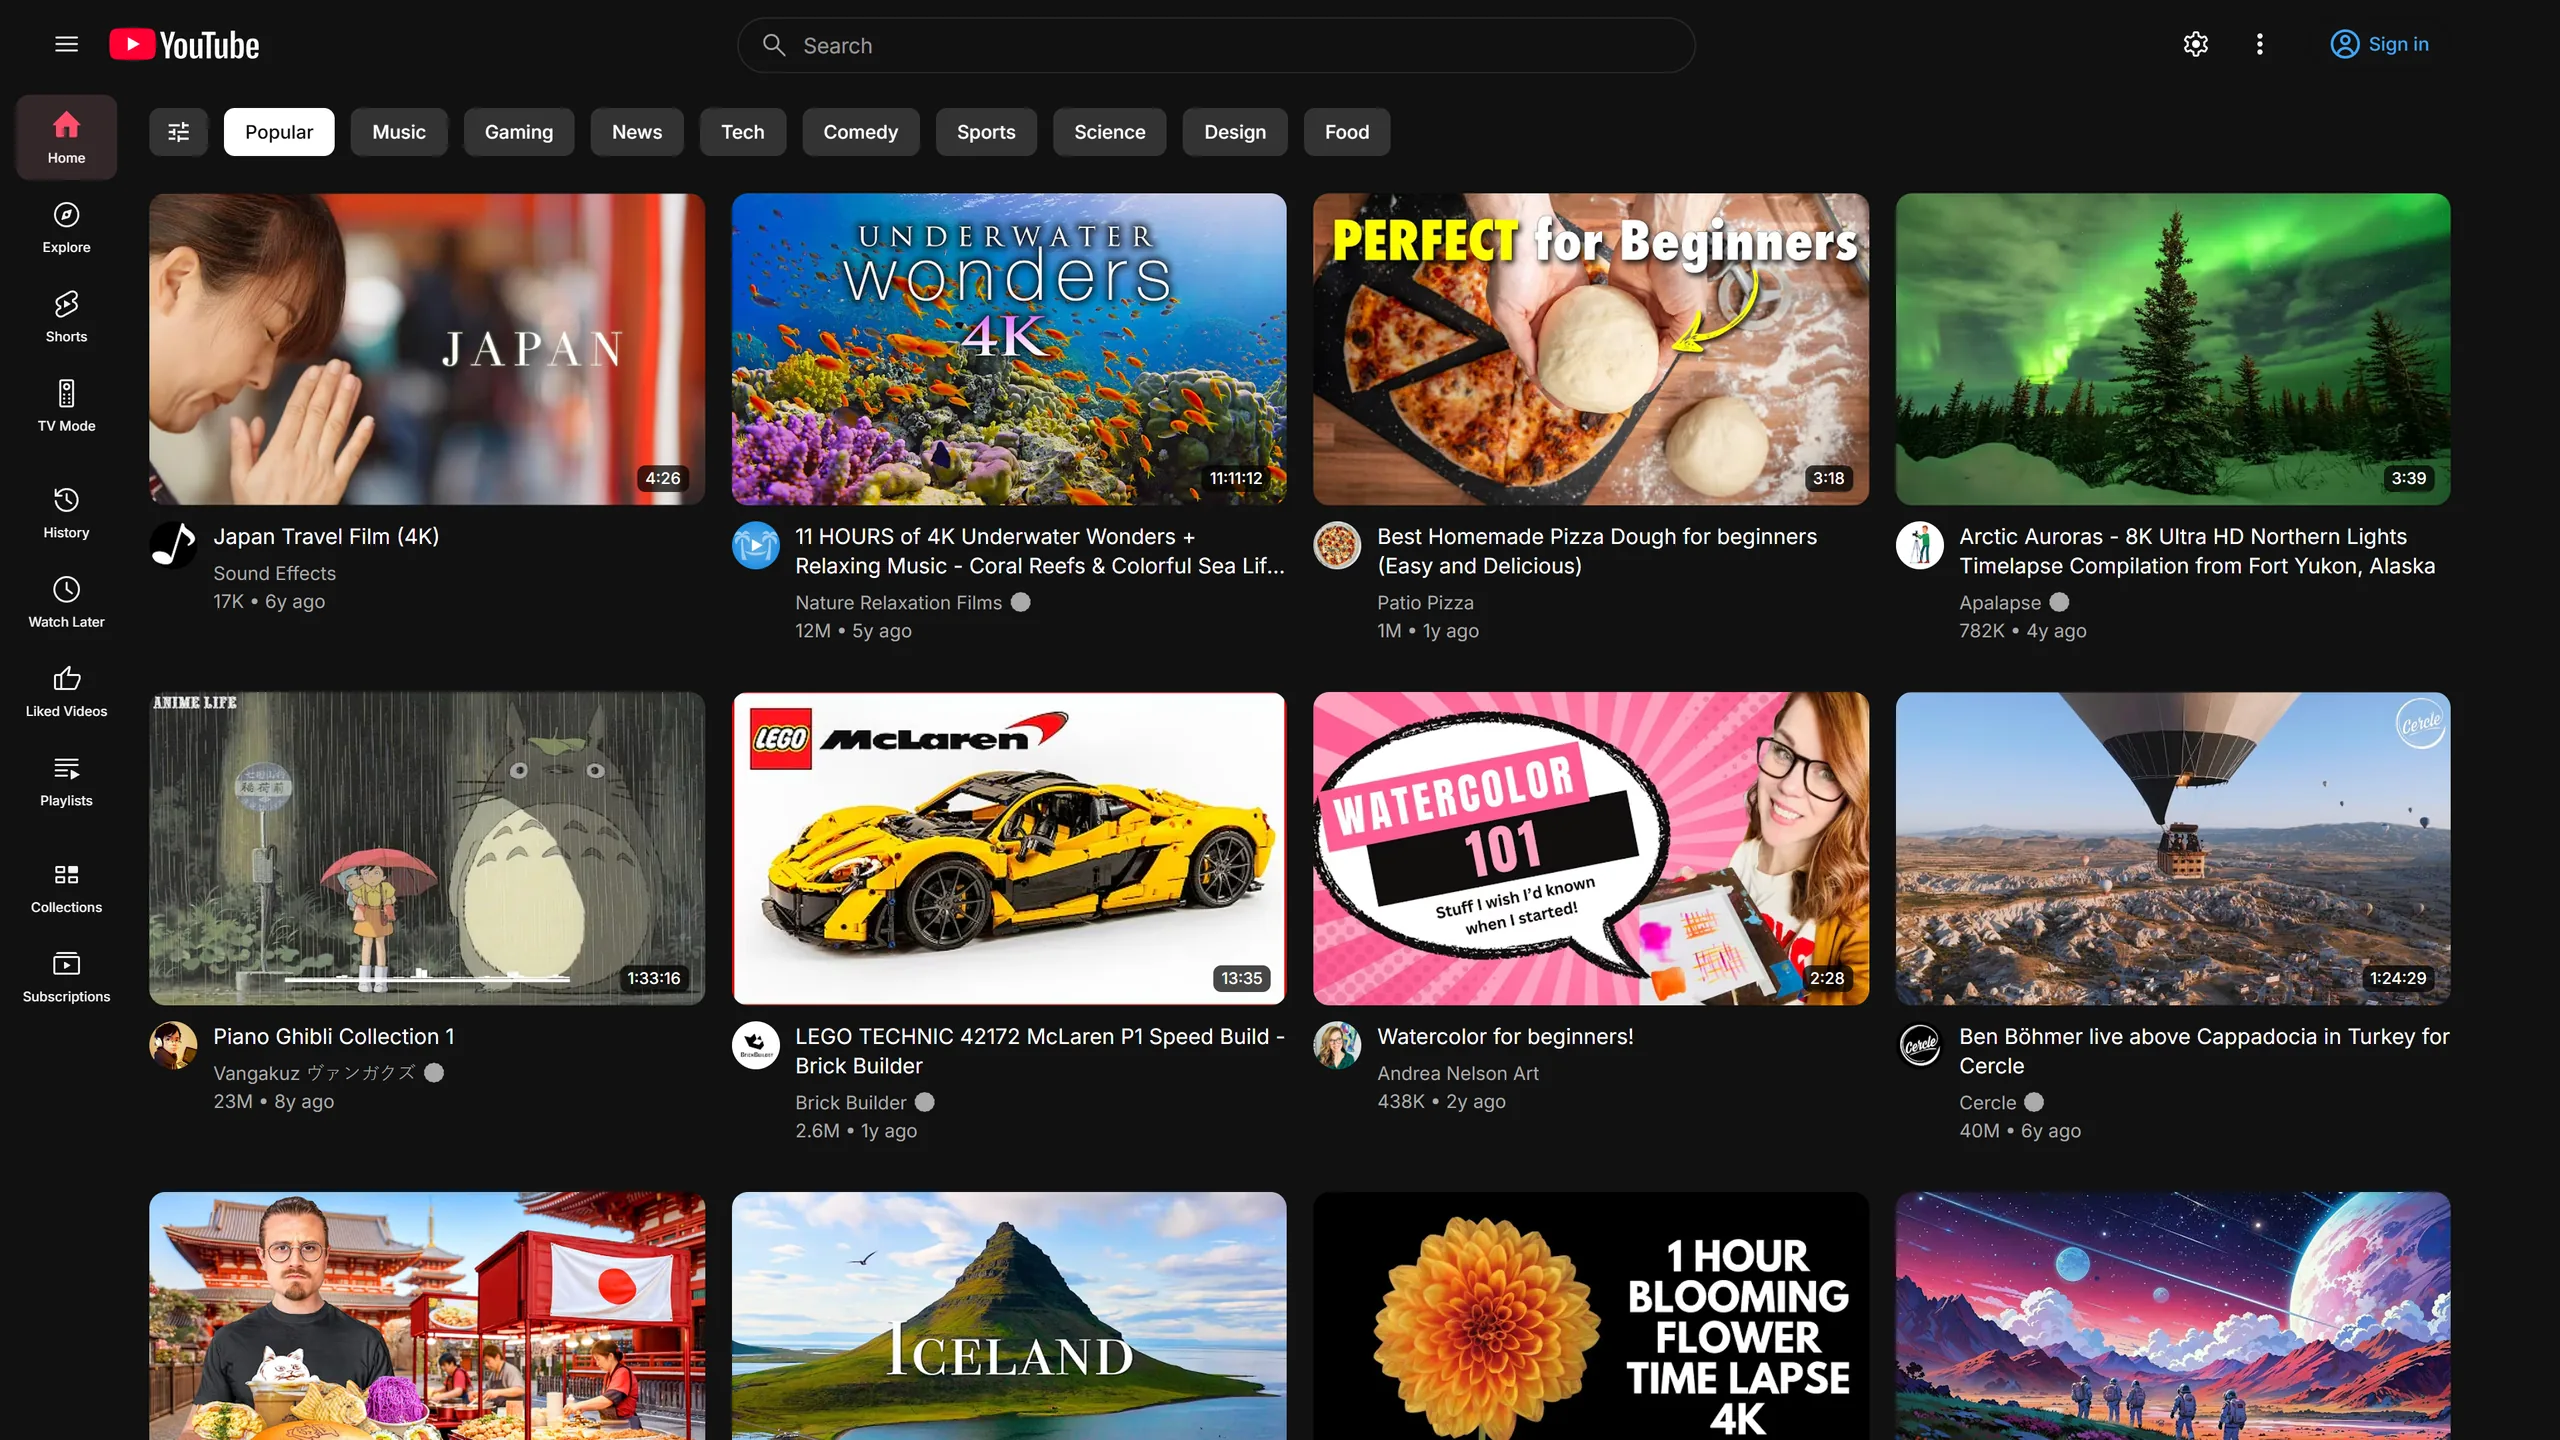Focus the Search field
The height and width of the screenshot is (1440, 2560).
tap(1216, 45)
